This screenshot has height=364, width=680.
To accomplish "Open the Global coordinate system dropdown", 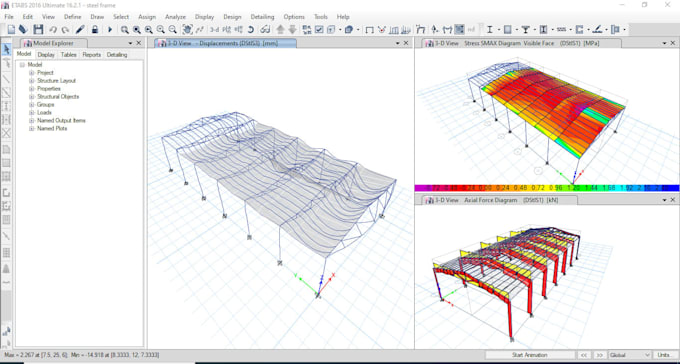I will [630, 355].
